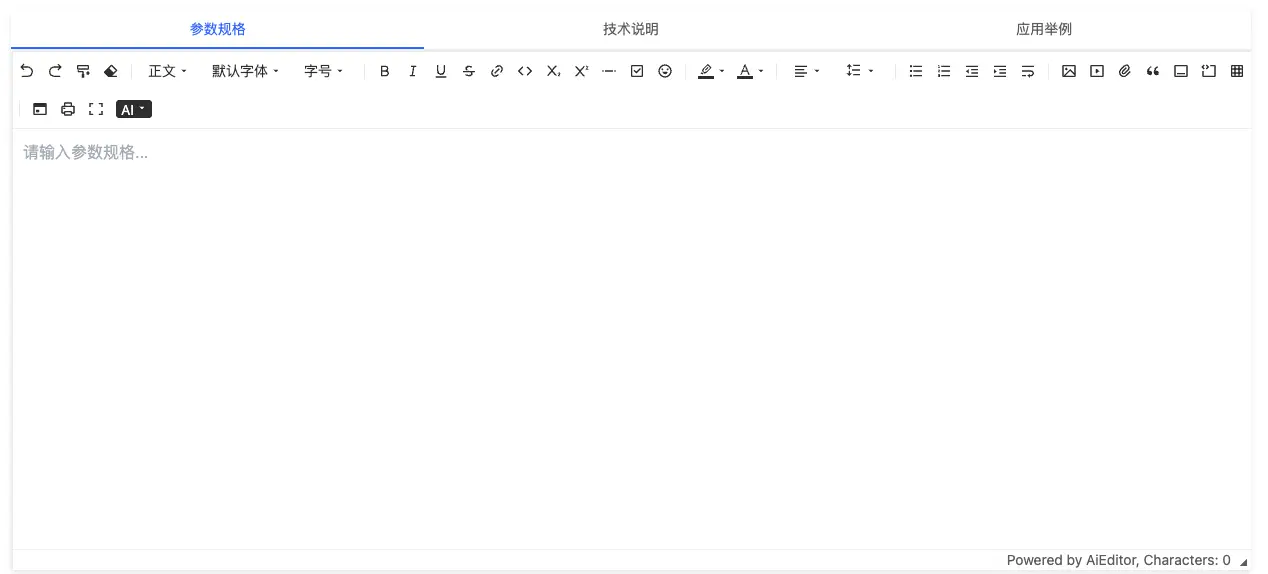
Task: Print the document using the printer icon
Action: tap(68, 110)
